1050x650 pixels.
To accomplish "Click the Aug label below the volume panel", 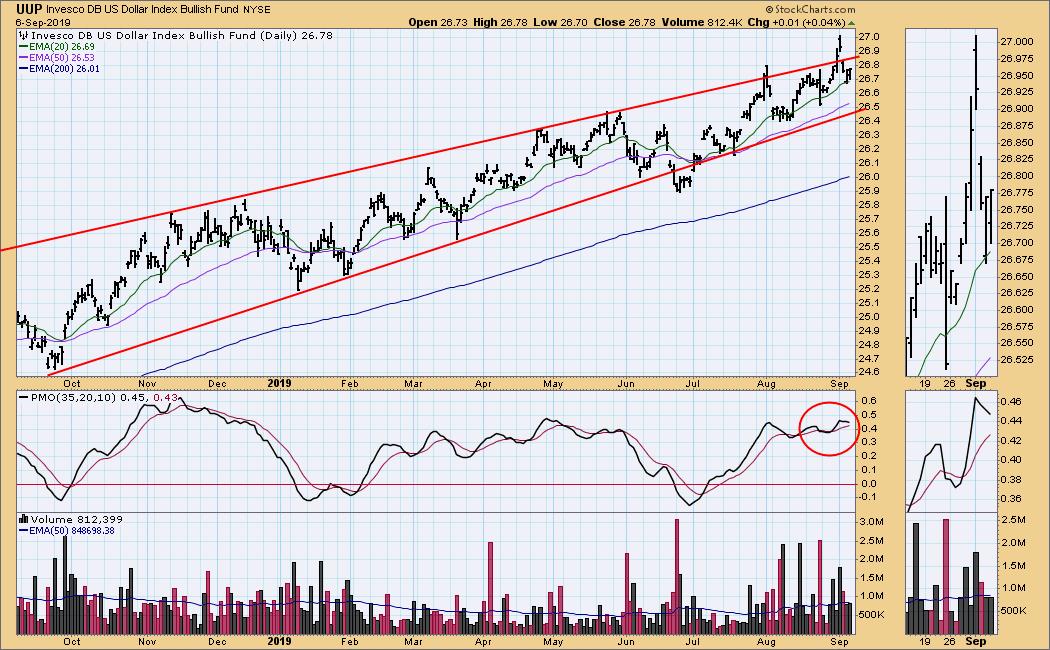I will pyautogui.click(x=766, y=641).
